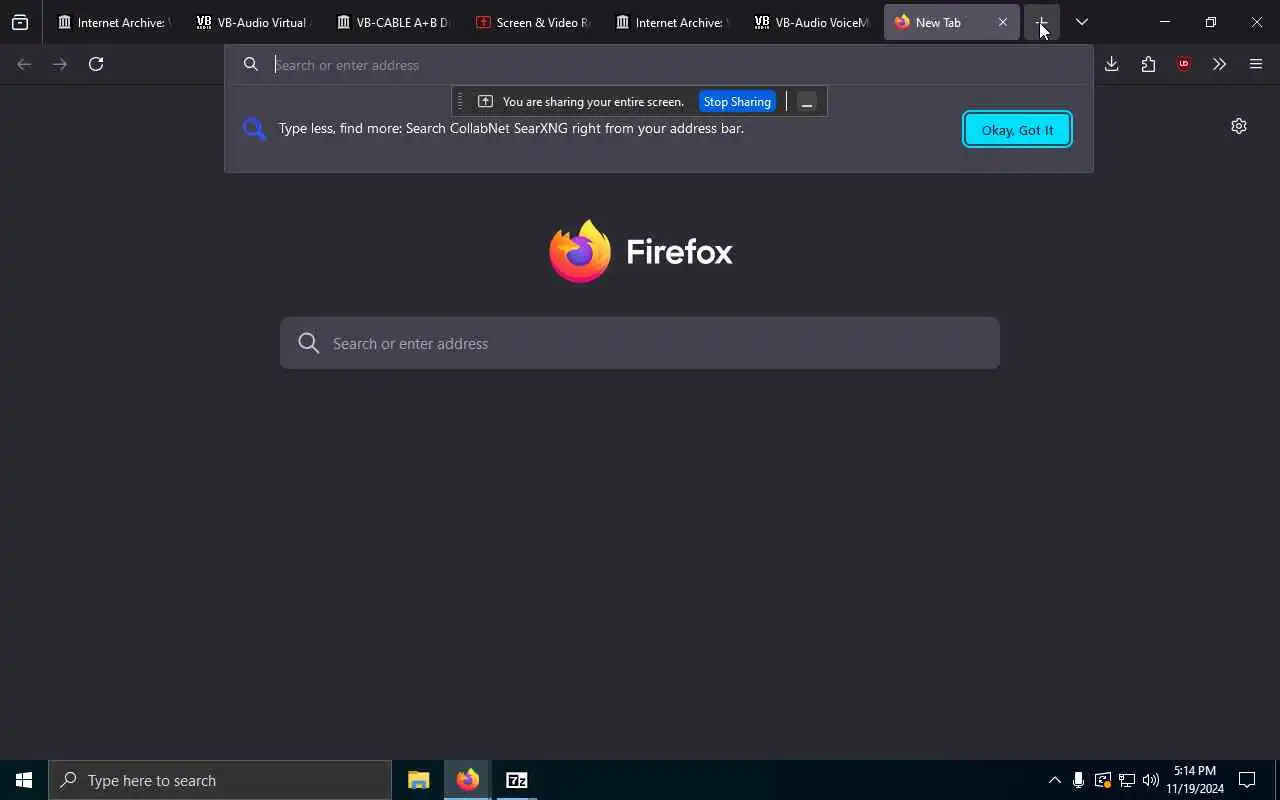Switch to second Internet Archive tab
This screenshot has height=800, width=1280.
tap(672, 22)
